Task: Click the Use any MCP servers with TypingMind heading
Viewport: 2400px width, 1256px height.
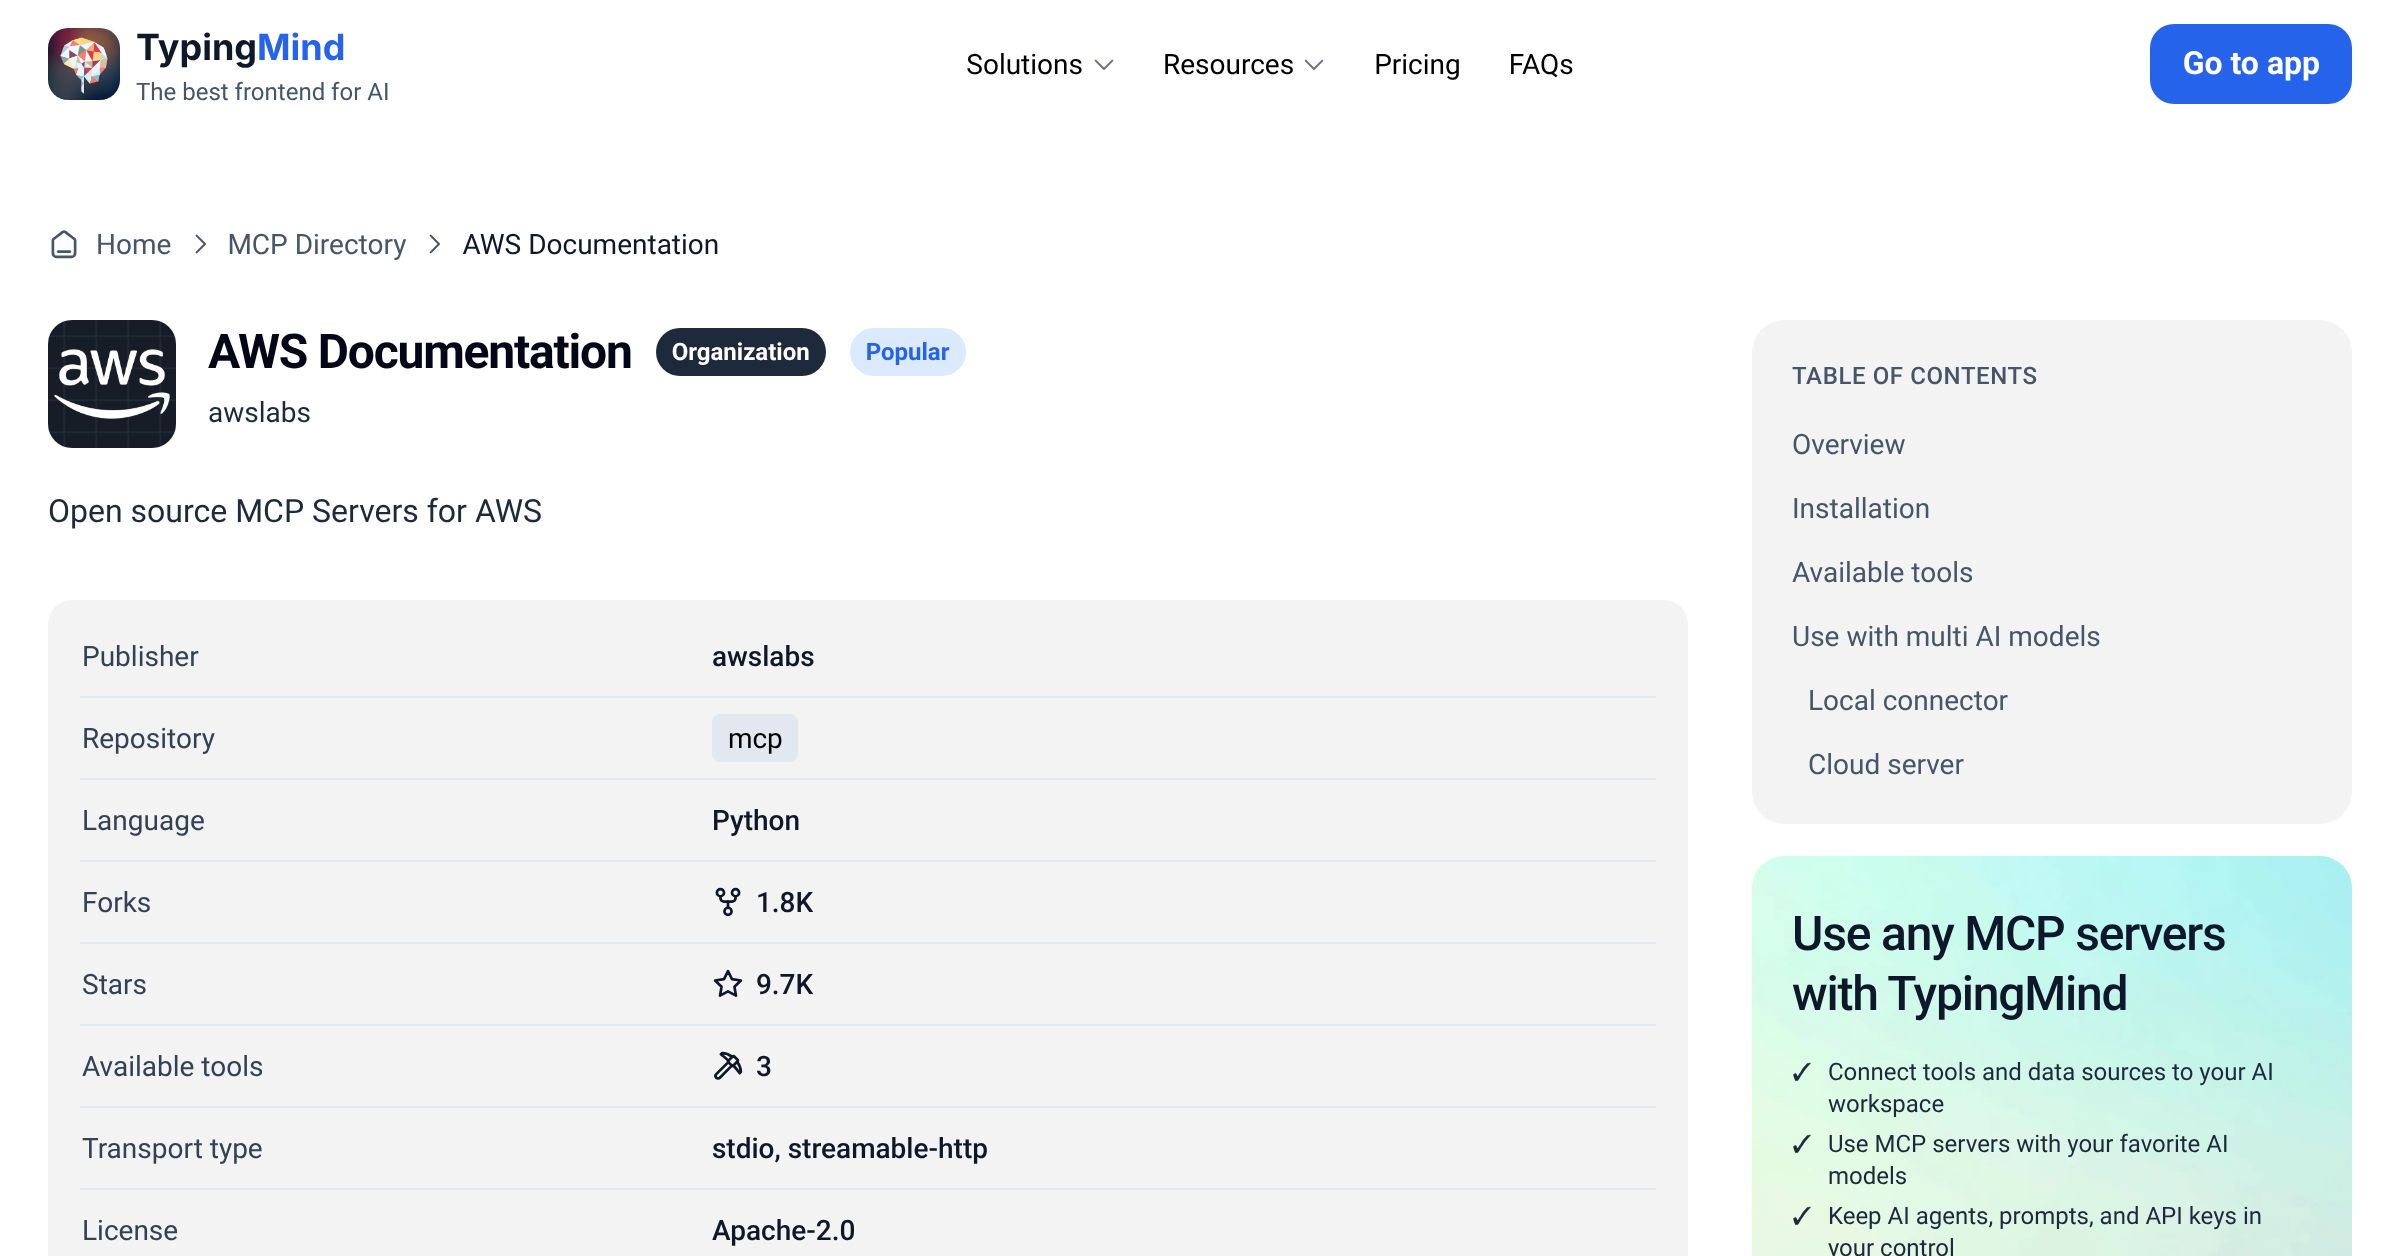Action: pos(2008,964)
